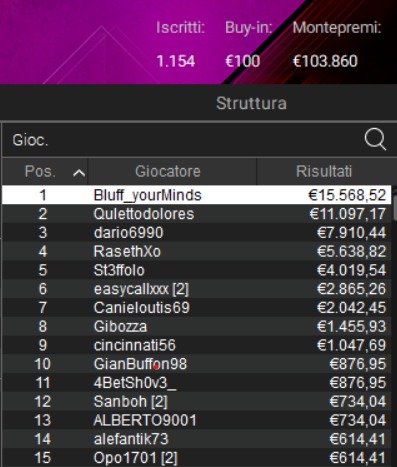Image resolution: width=397 pixels, height=467 pixels.
Task: Pick the Gibozza row in eighth place
Action: pyautogui.click(x=196, y=326)
